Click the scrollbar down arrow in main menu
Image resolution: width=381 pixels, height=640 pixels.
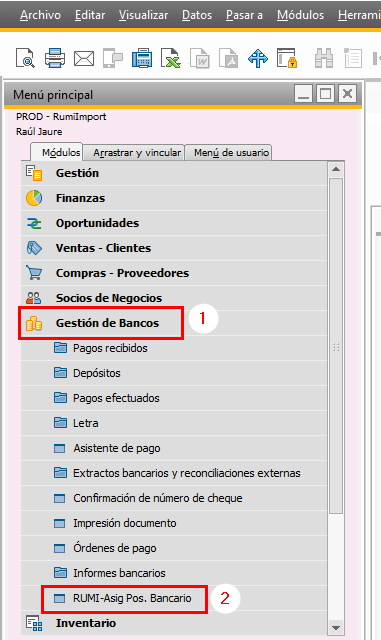tap(336, 627)
